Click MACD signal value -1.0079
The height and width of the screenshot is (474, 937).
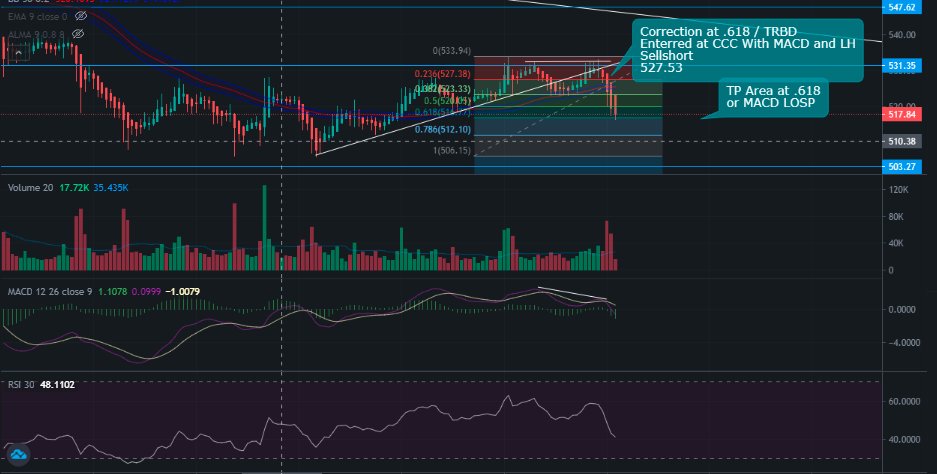(182, 292)
